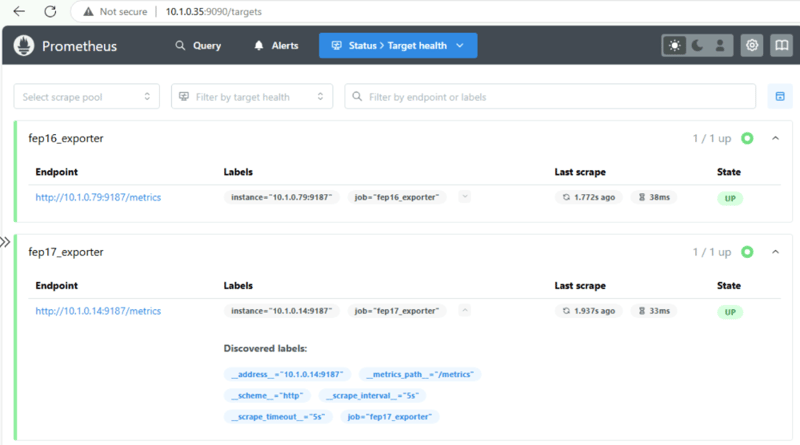Click 38ms scrape duration badge
800x445 pixels.
[x=654, y=197]
